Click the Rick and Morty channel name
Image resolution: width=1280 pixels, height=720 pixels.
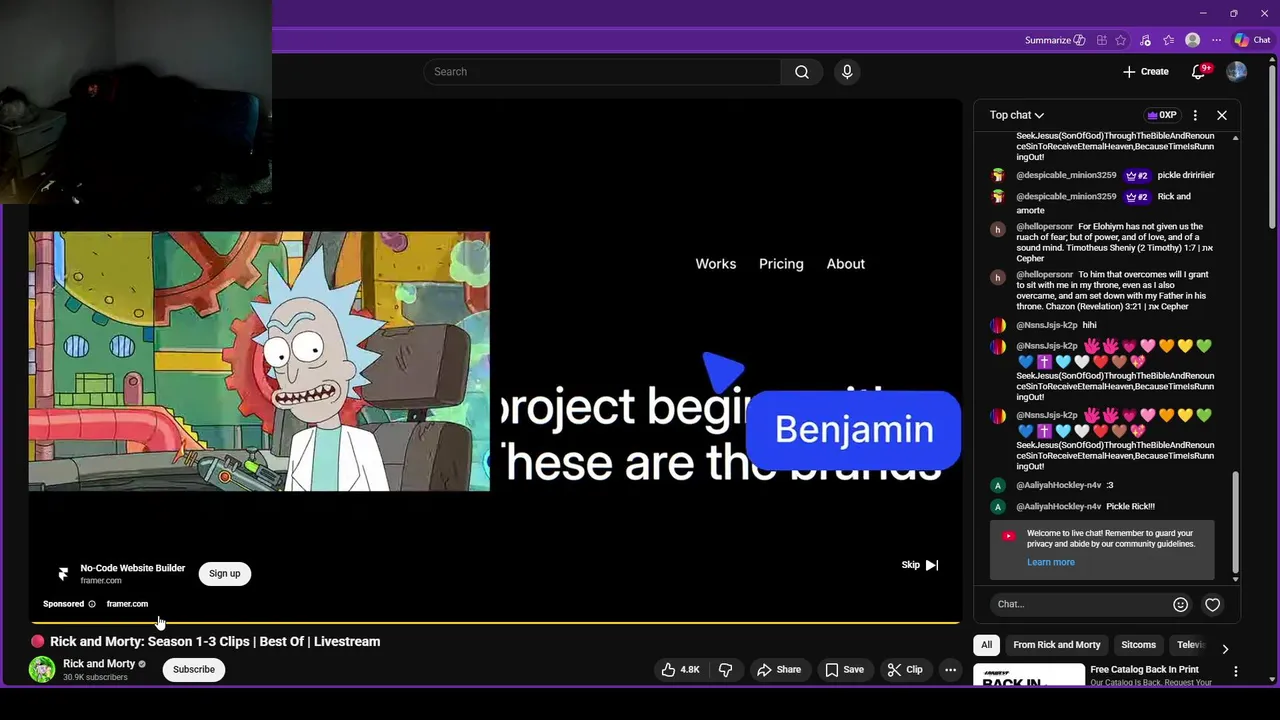(99, 664)
